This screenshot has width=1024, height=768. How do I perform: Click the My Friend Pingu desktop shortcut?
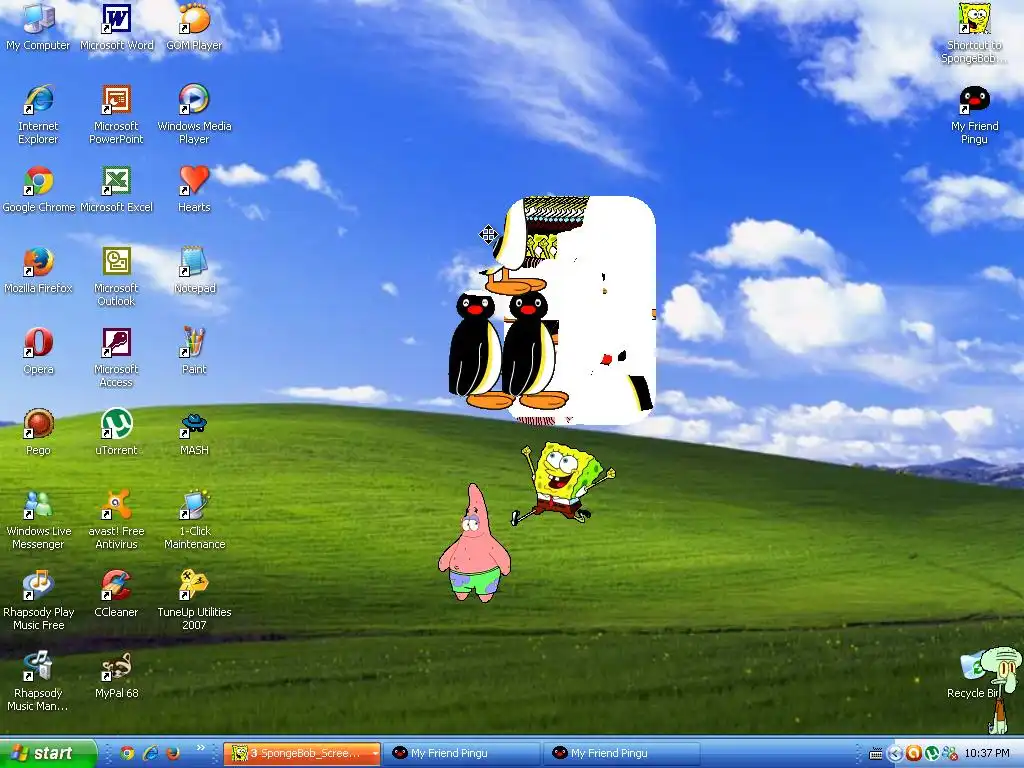coord(974,114)
